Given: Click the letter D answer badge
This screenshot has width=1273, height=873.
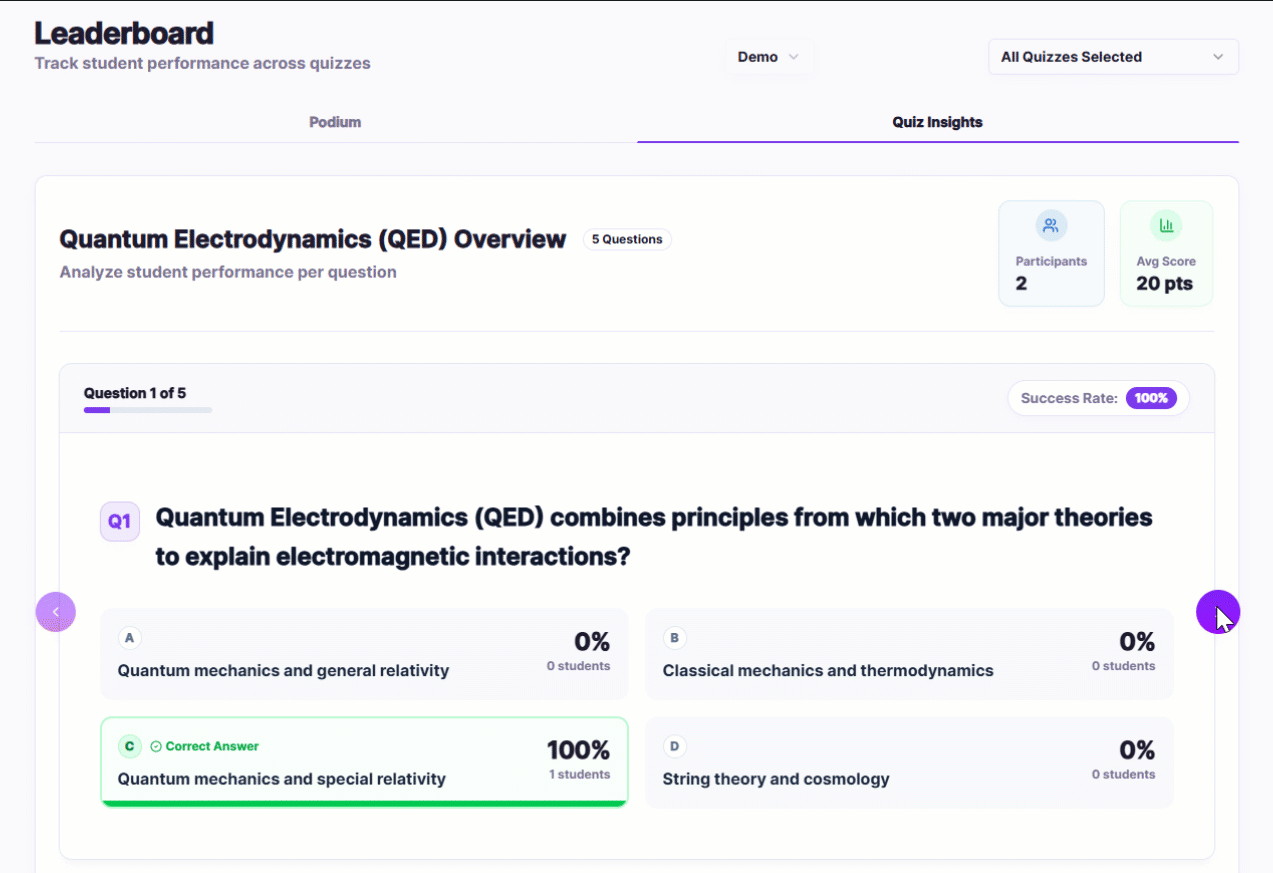Looking at the screenshot, I should point(675,746).
